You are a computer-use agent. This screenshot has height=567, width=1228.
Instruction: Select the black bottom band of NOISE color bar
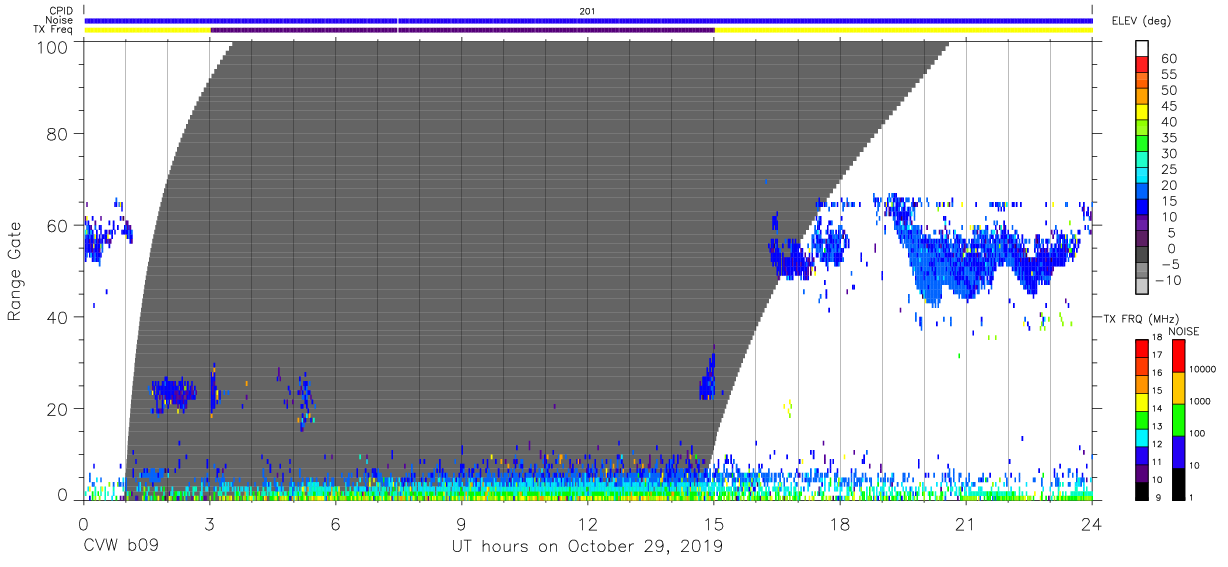[1178, 482]
